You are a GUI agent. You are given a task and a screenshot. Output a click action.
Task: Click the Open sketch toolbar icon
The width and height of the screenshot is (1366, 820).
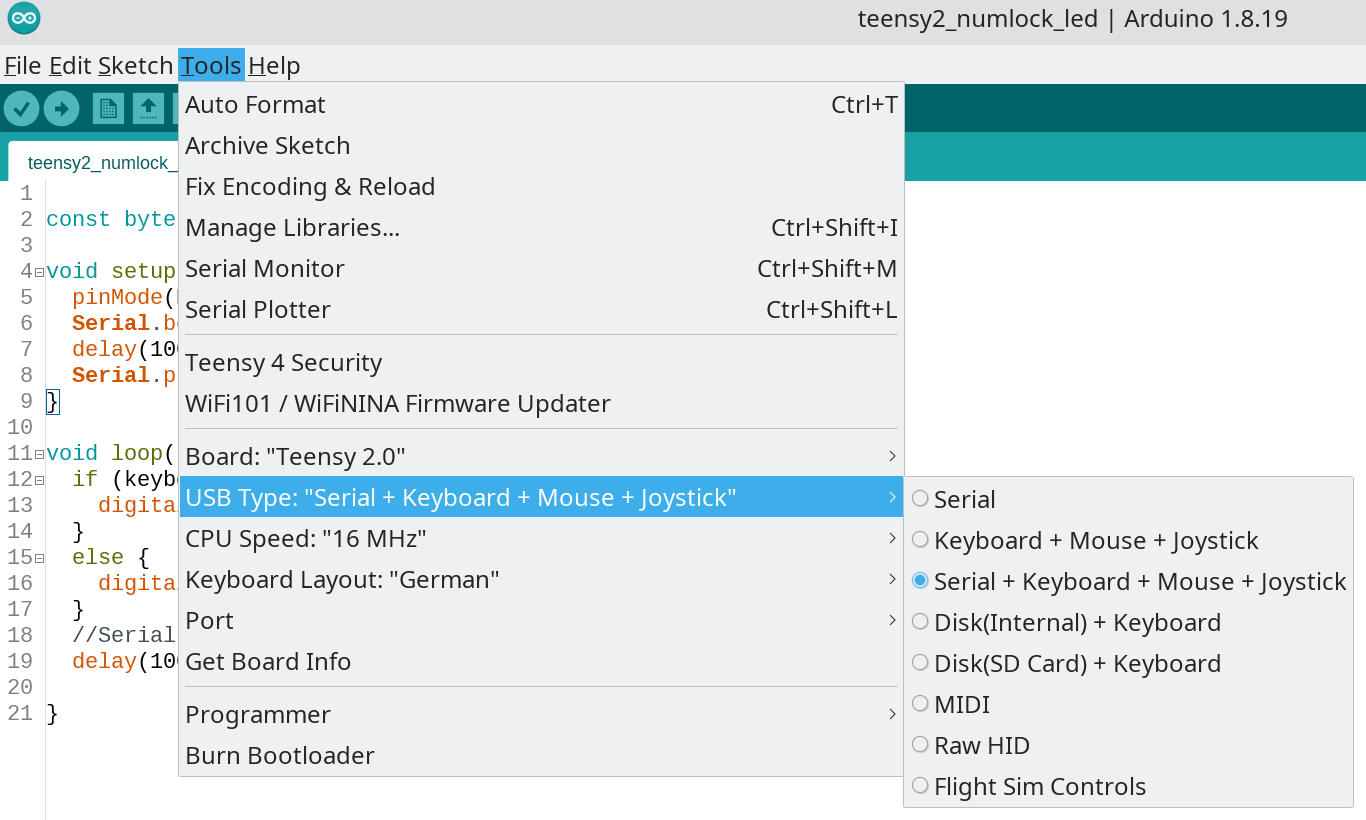coord(148,108)
